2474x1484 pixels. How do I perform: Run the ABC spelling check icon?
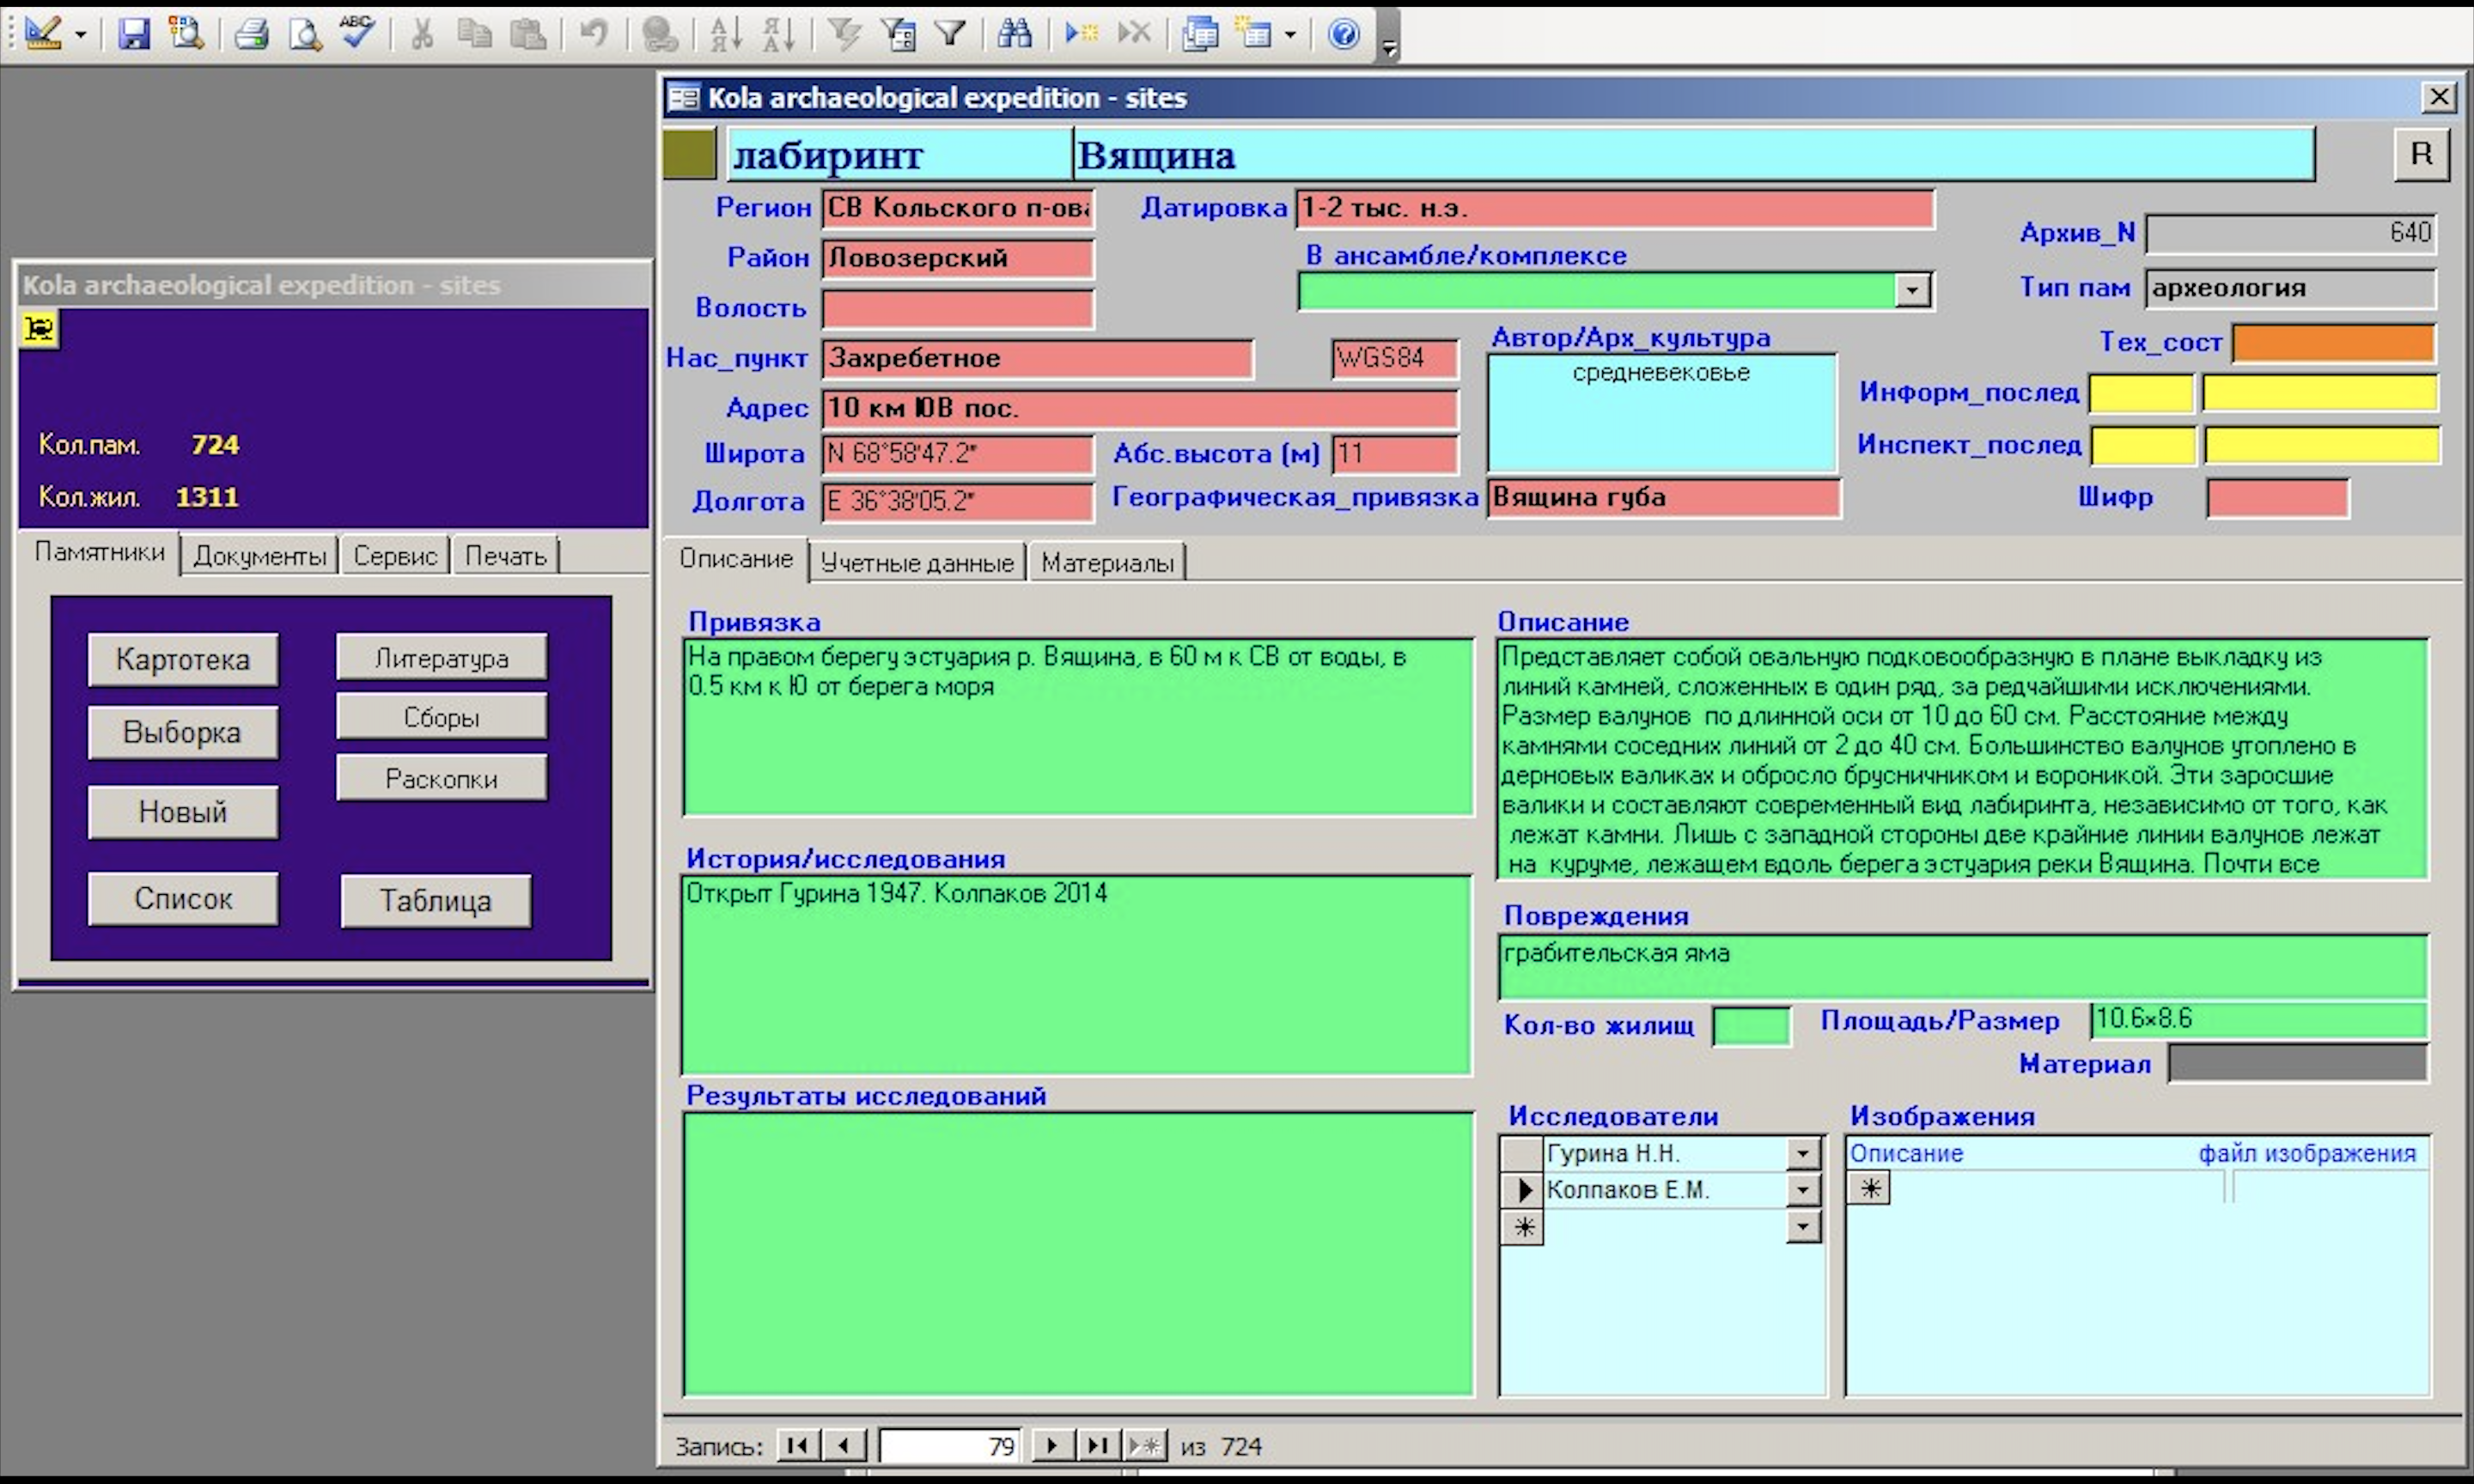coord(356,33)
